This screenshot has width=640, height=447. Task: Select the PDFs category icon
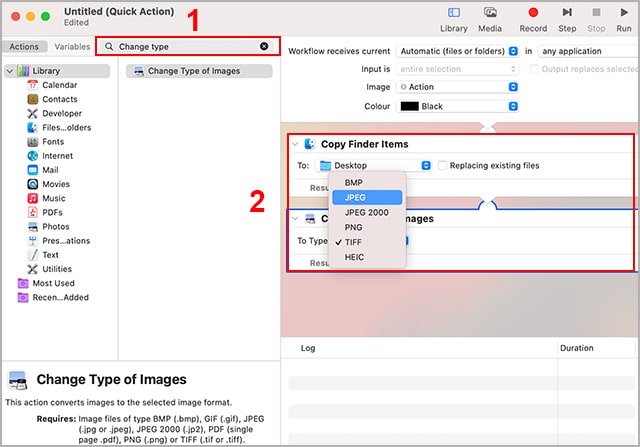[34, 212]
